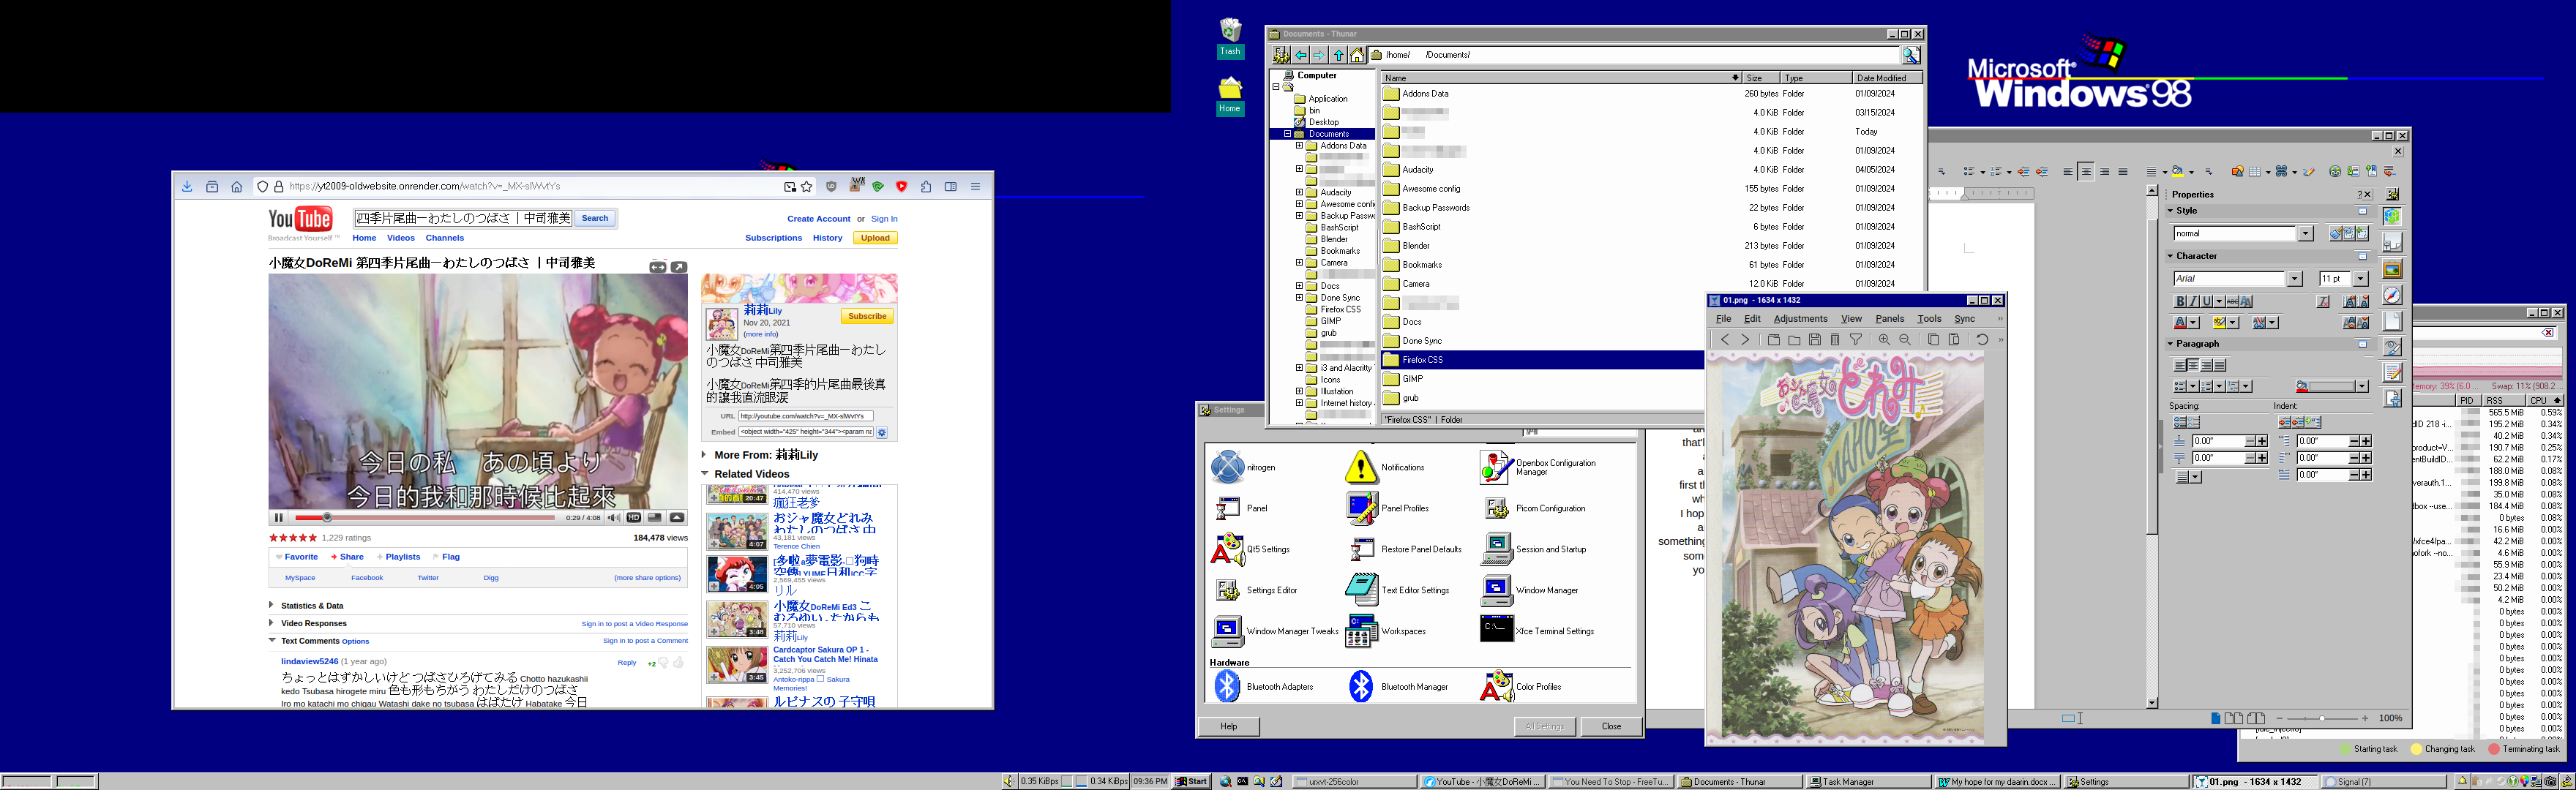Screen dimensions: 2576x790
Task: Open Bluetooth Manager settings item
Action: (x=1361, y=687)
